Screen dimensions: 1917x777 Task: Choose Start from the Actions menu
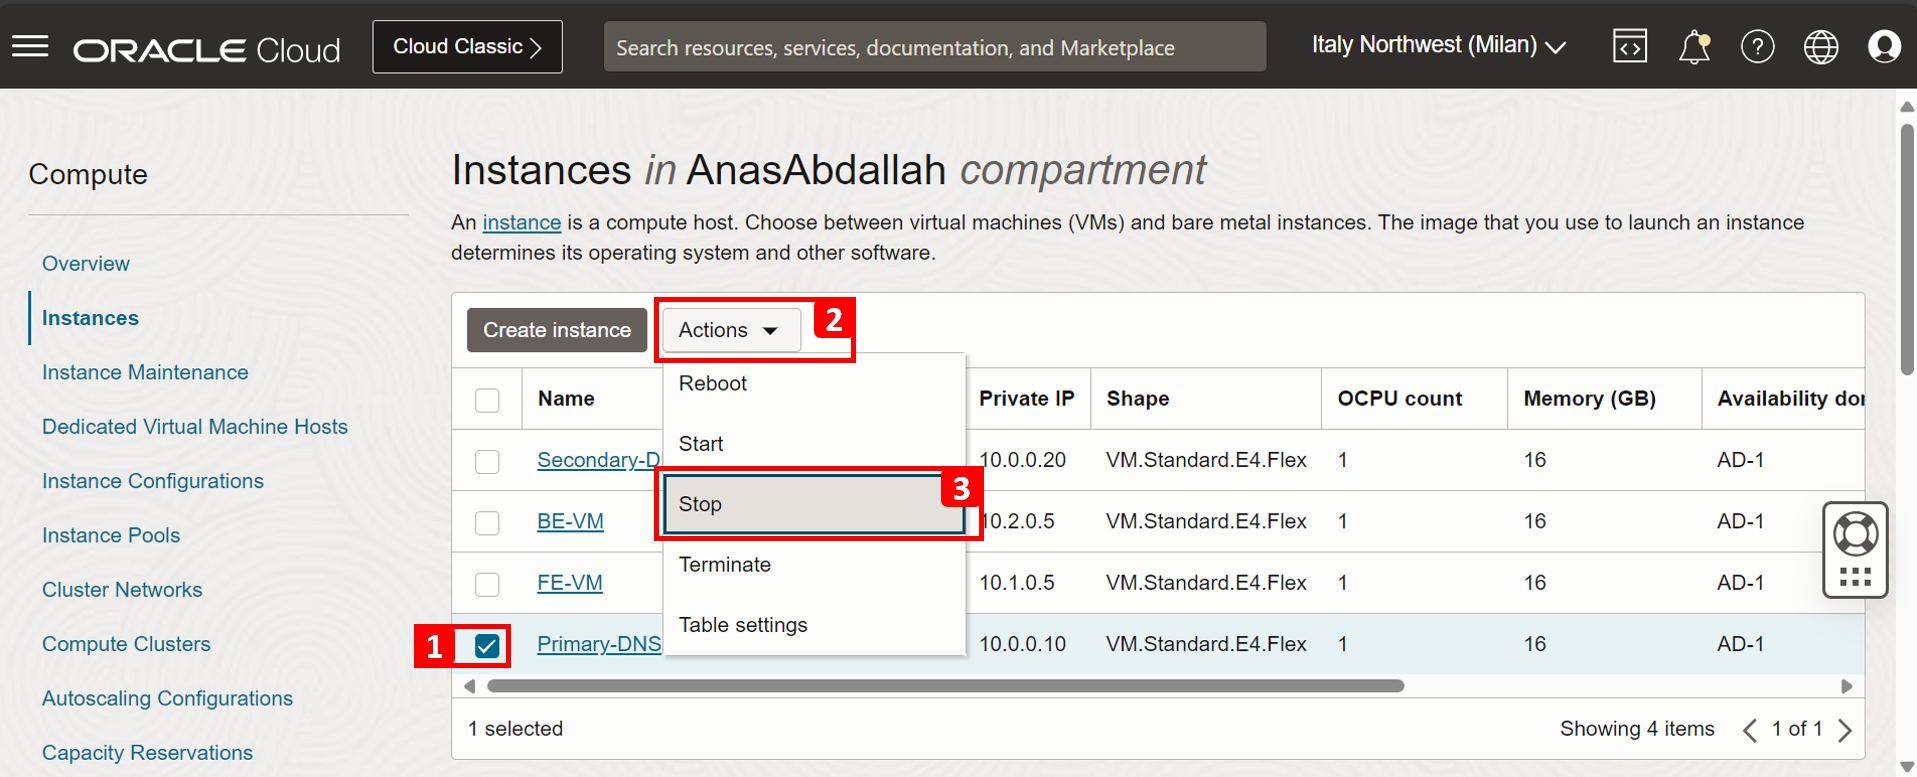[x=814, y=444]
